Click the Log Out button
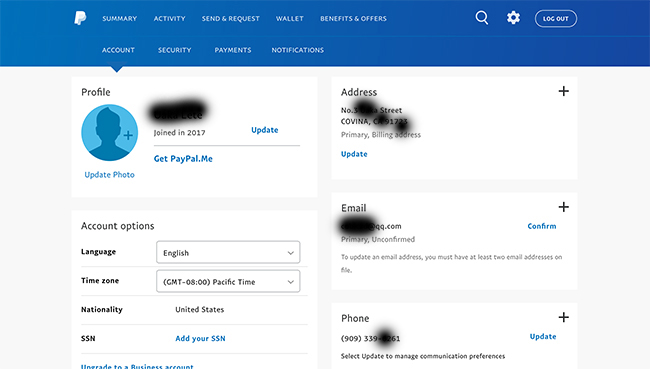650x369 pixels. [555, 19]
